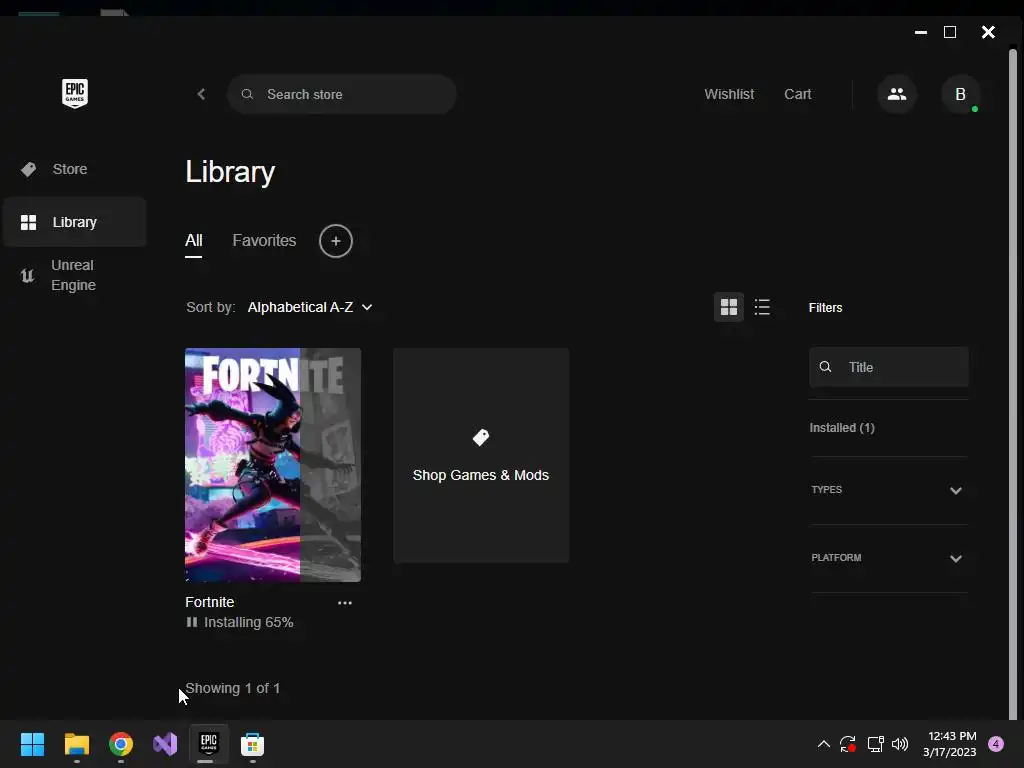Open File Explorer from the taskbar
This screenshot has width=1024, height=768.
point(76,744)
